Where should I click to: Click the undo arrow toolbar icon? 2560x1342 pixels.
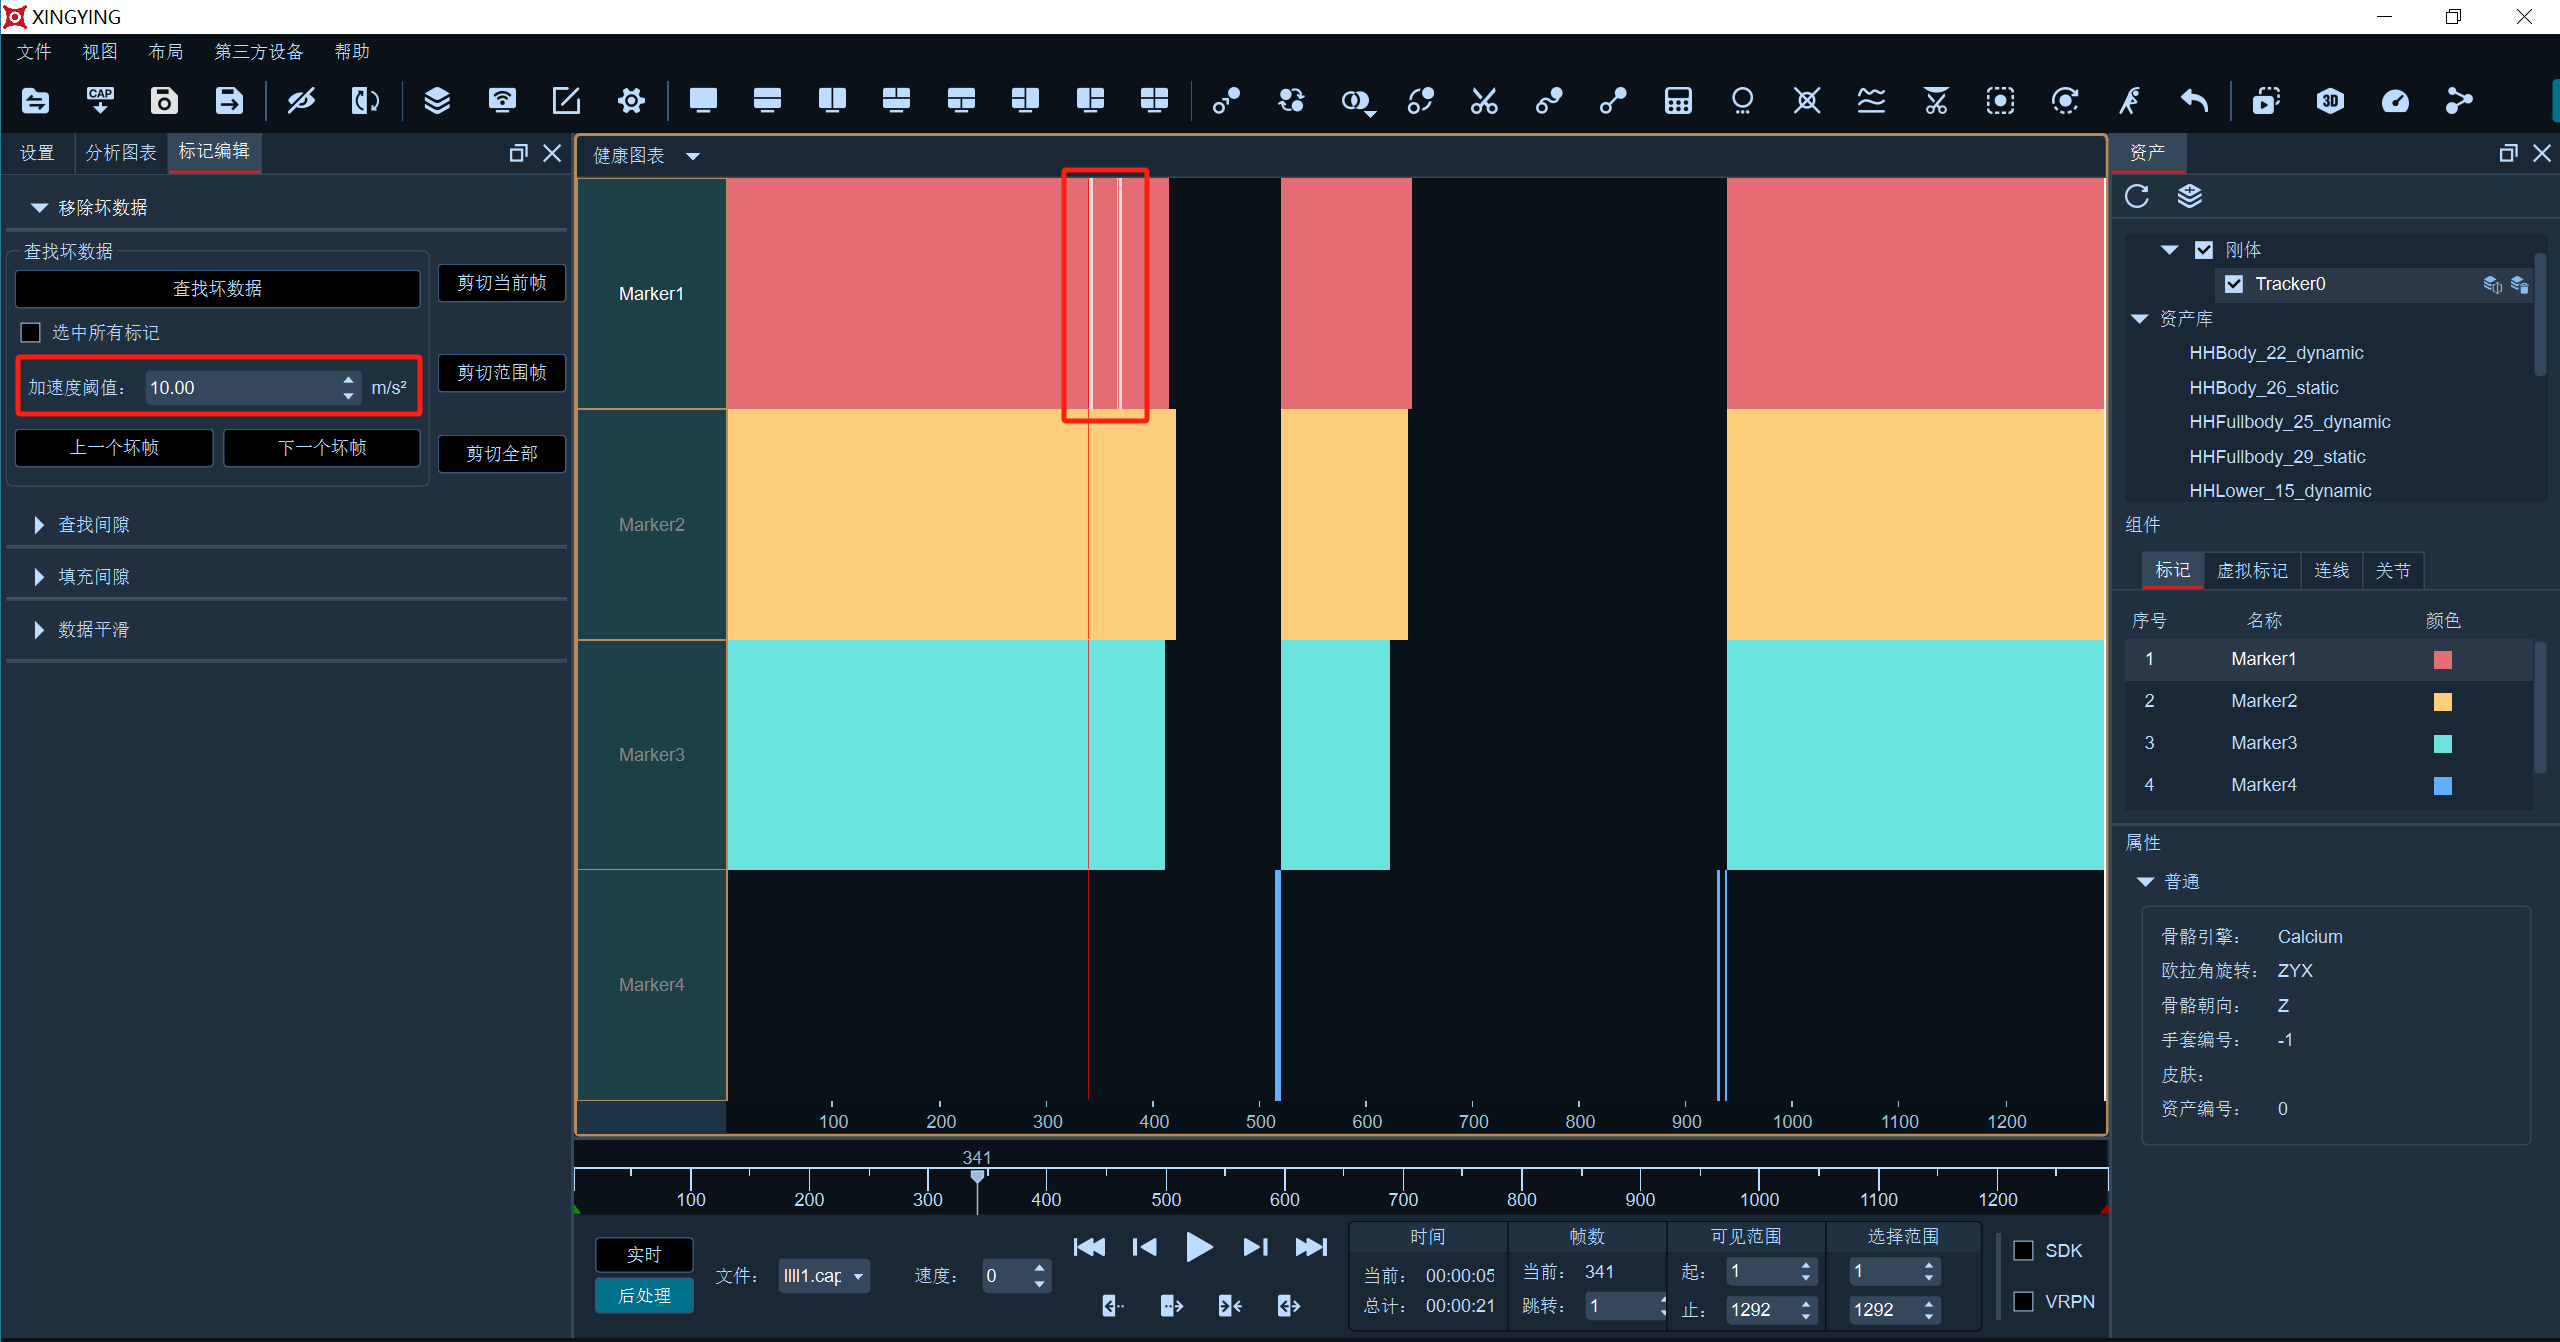click(x=2194, y=101)
